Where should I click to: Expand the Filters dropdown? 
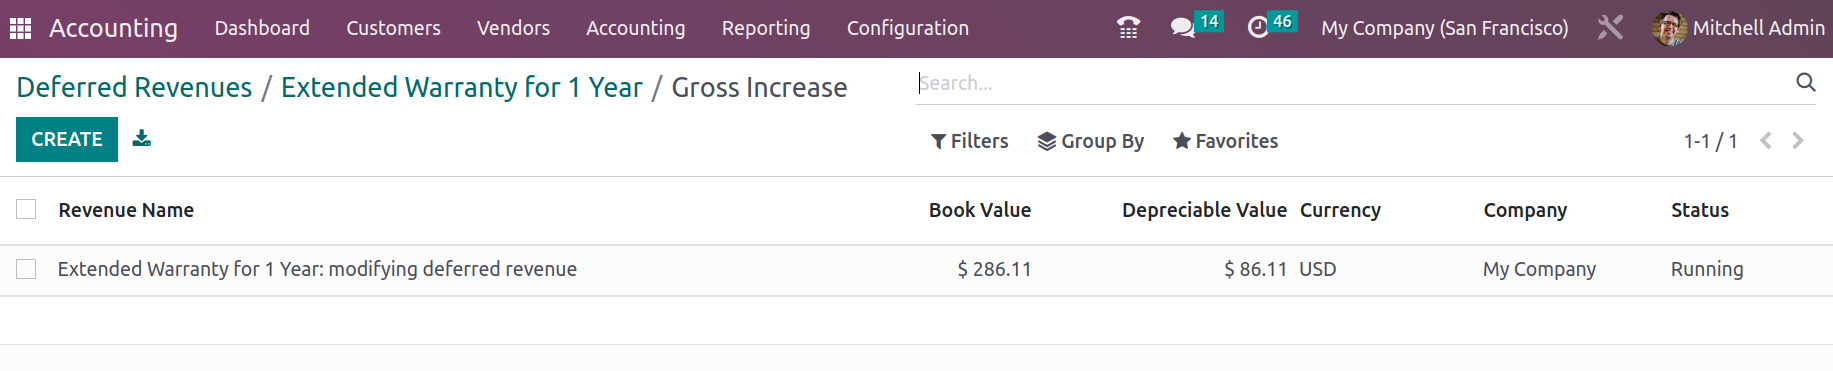969,141
